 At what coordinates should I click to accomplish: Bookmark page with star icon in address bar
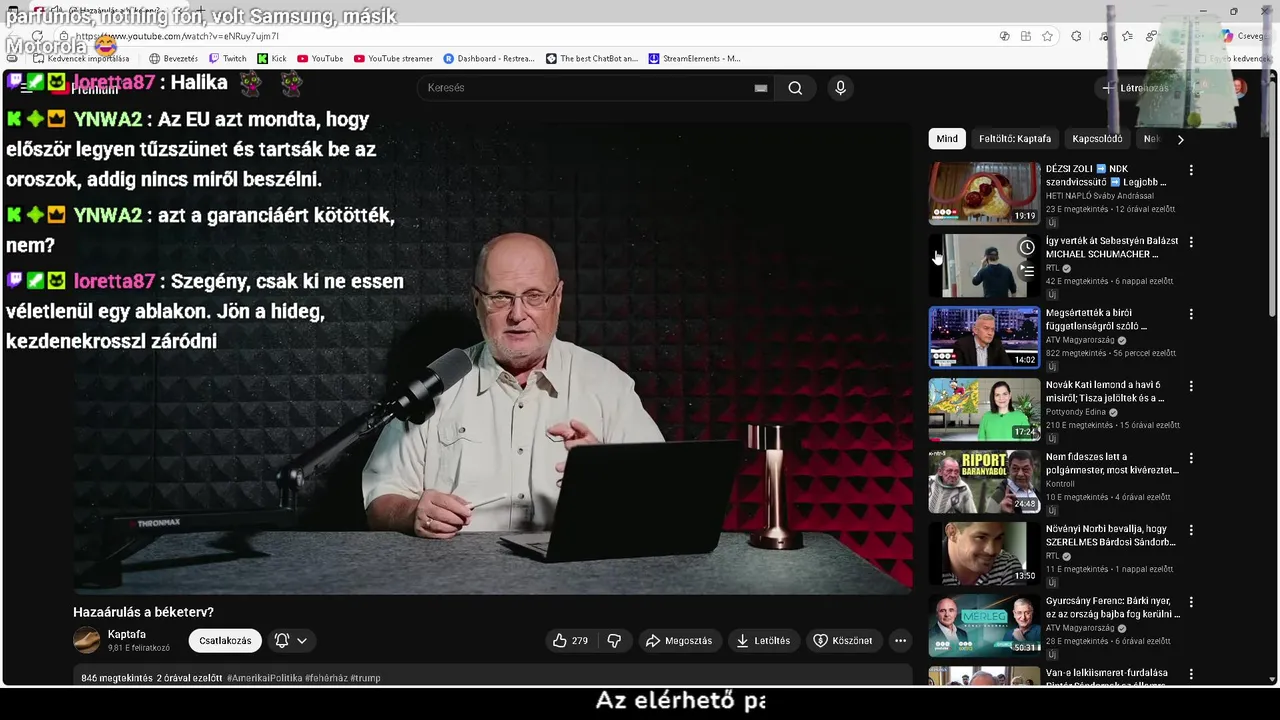click(1047, 36)
